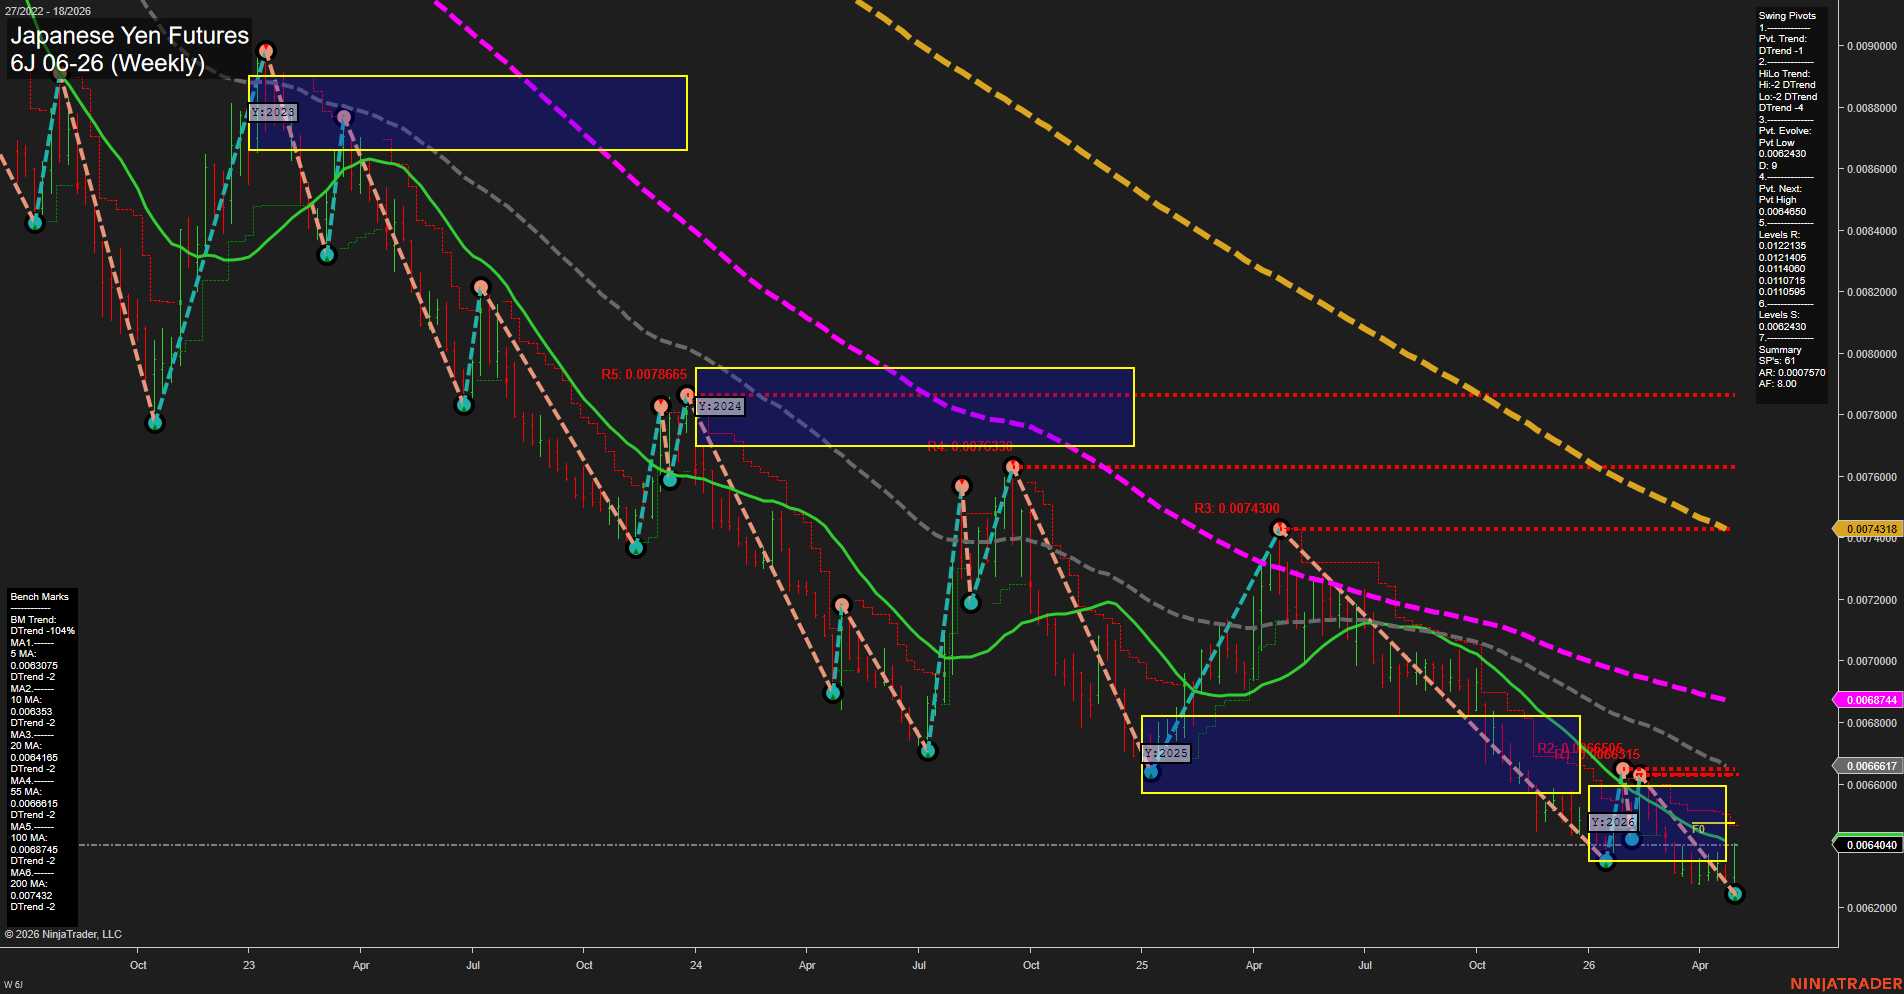Select the teal swing-low pivot dot at bottom right
This screenshot has width=1904, height=994.
1735,894
